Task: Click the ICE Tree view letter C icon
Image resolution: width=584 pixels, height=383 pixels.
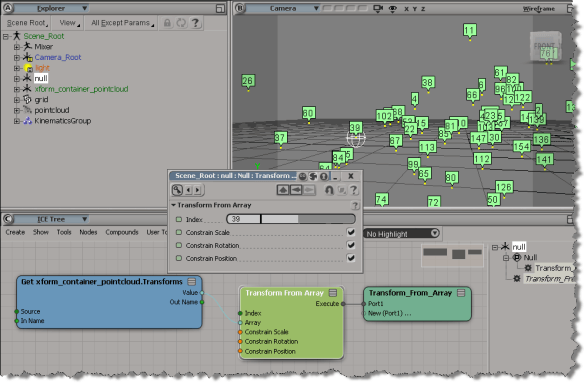Action: point(7,219)
